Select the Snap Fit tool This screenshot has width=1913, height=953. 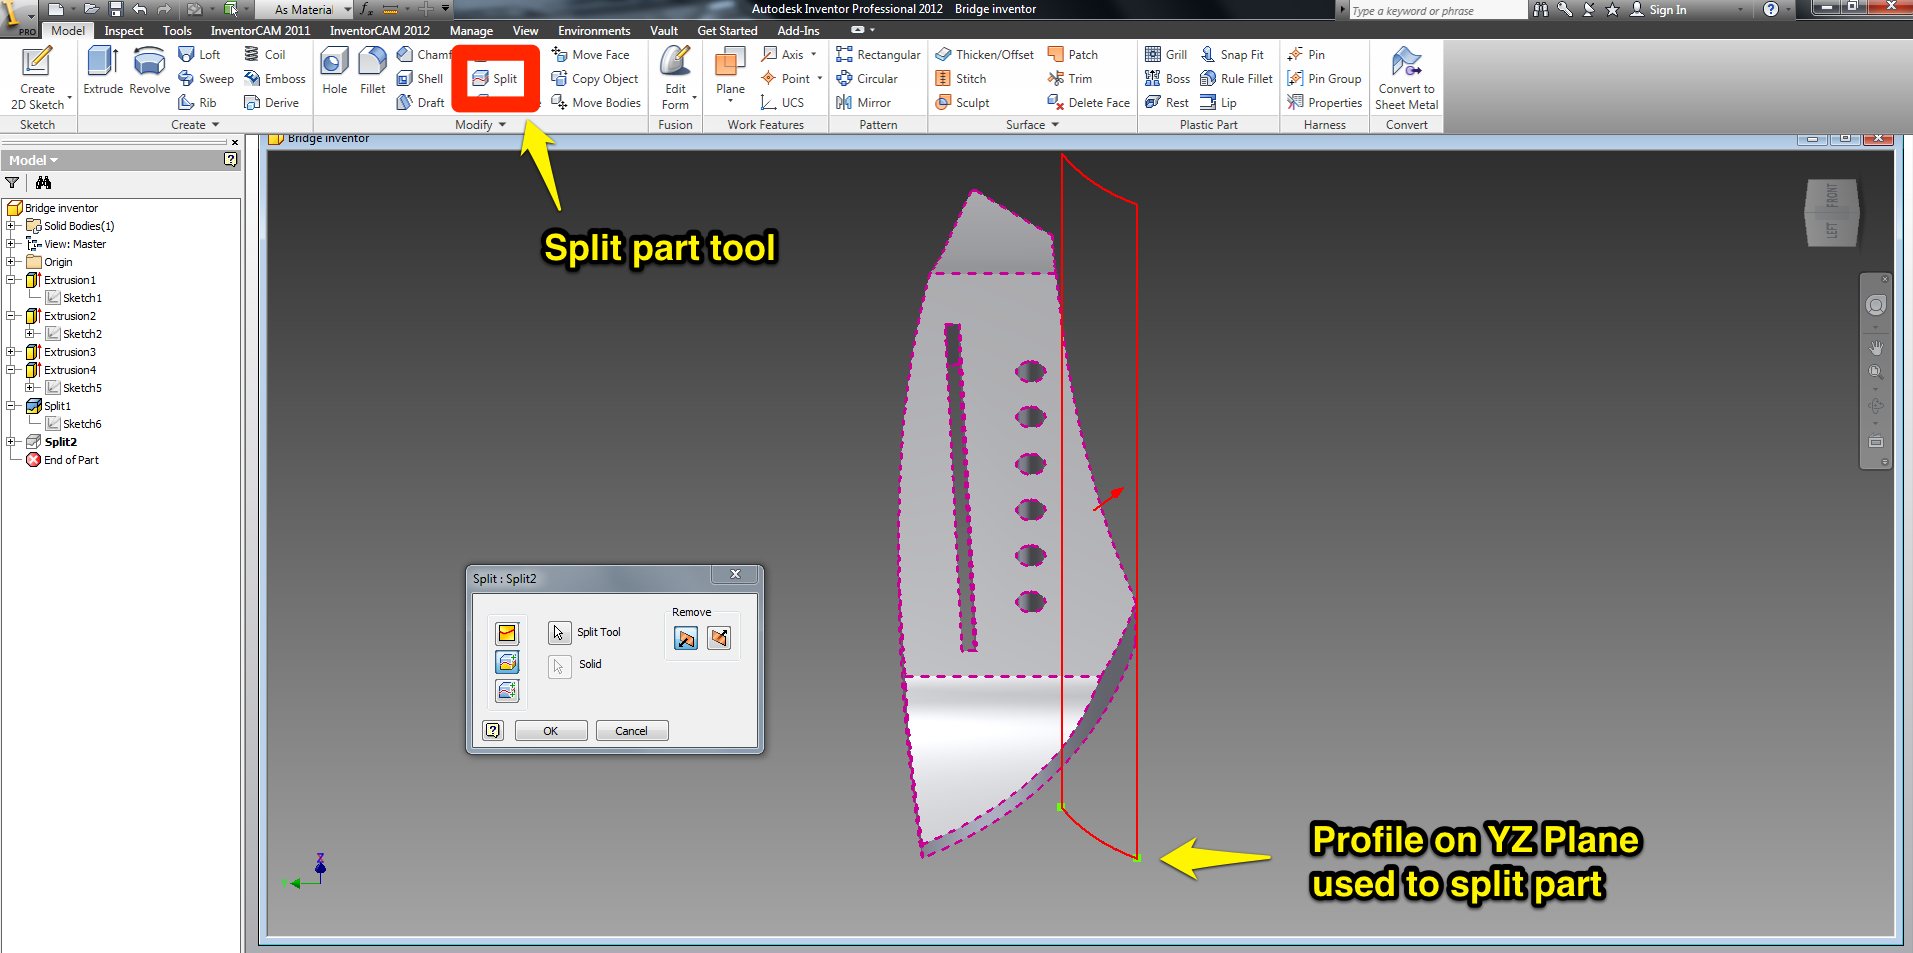coord(1232,54)
